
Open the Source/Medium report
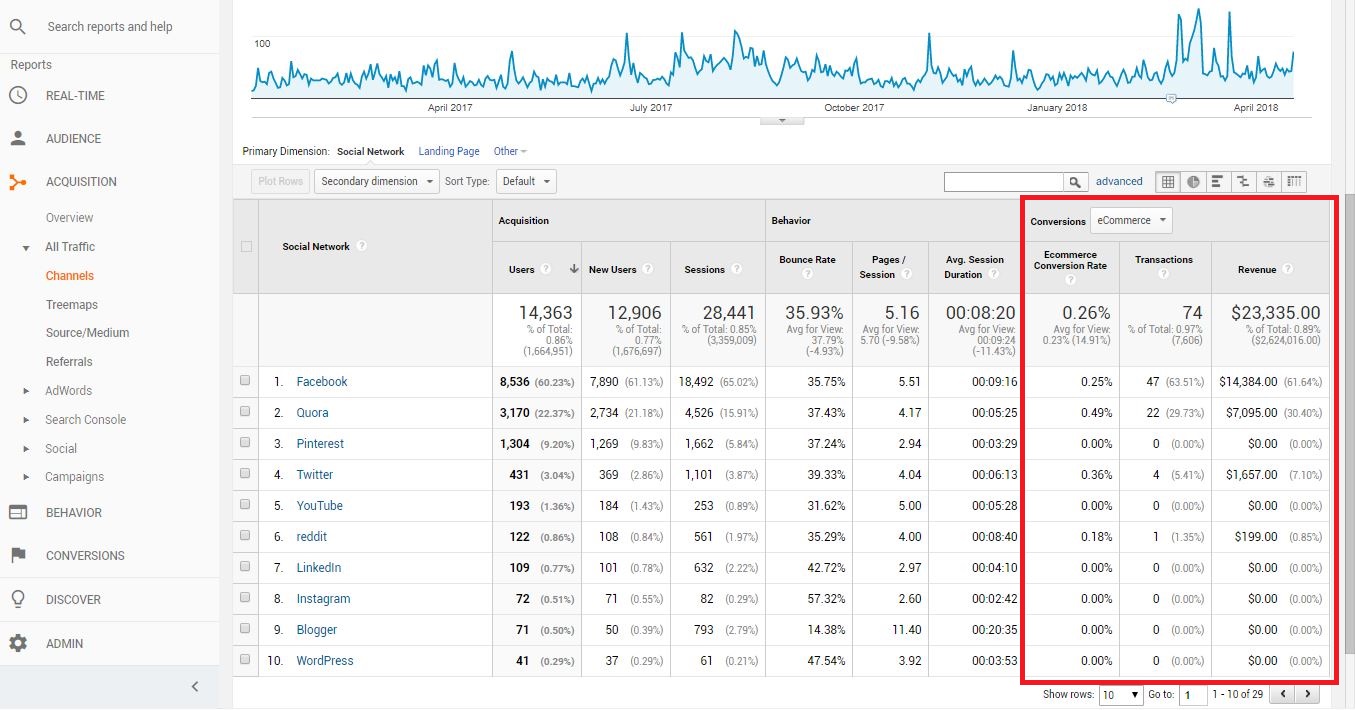[87, 333]
